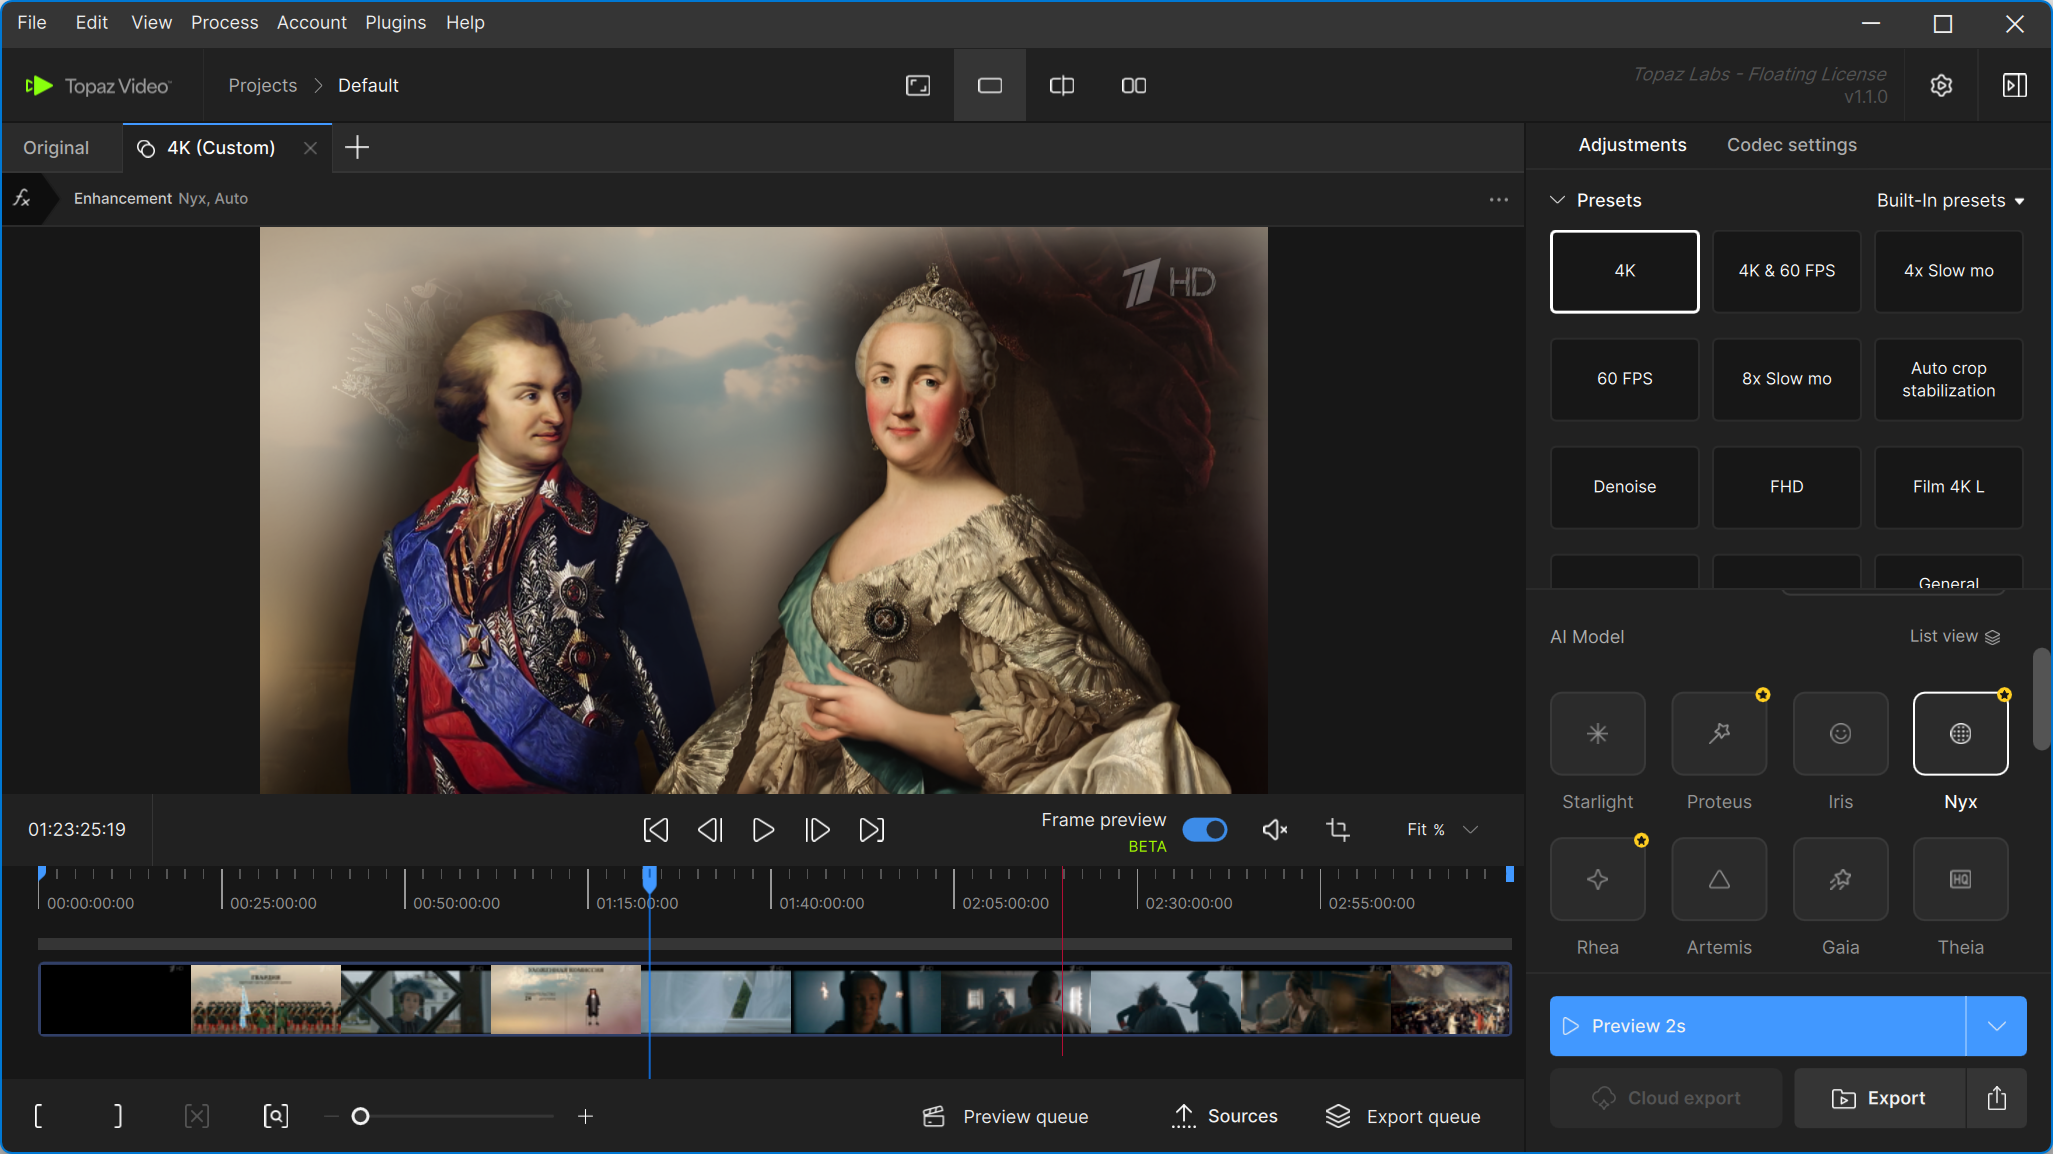Switch to Codec settings tab
Screen dimensions: 2053x1154
point(1791,145)
